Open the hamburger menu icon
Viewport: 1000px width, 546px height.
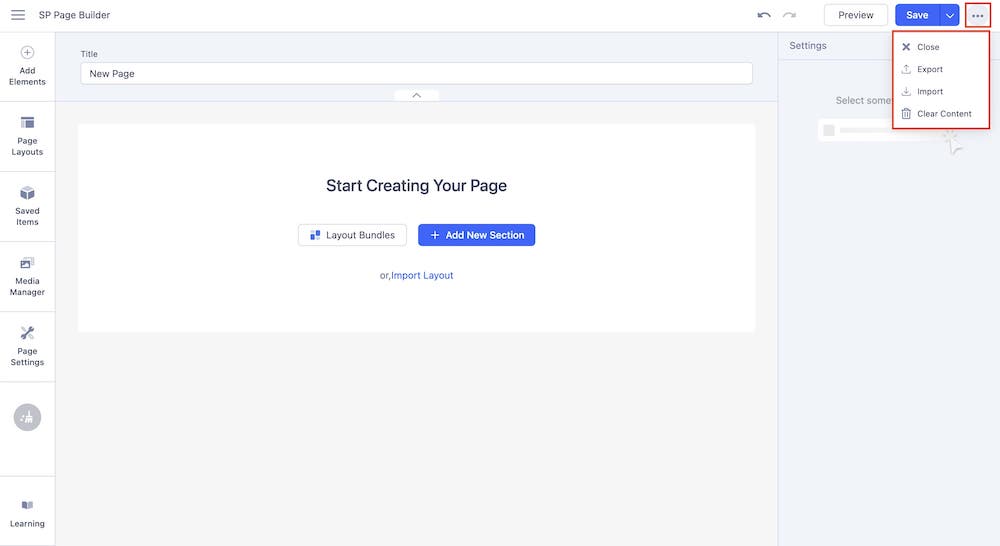point(18,15)
